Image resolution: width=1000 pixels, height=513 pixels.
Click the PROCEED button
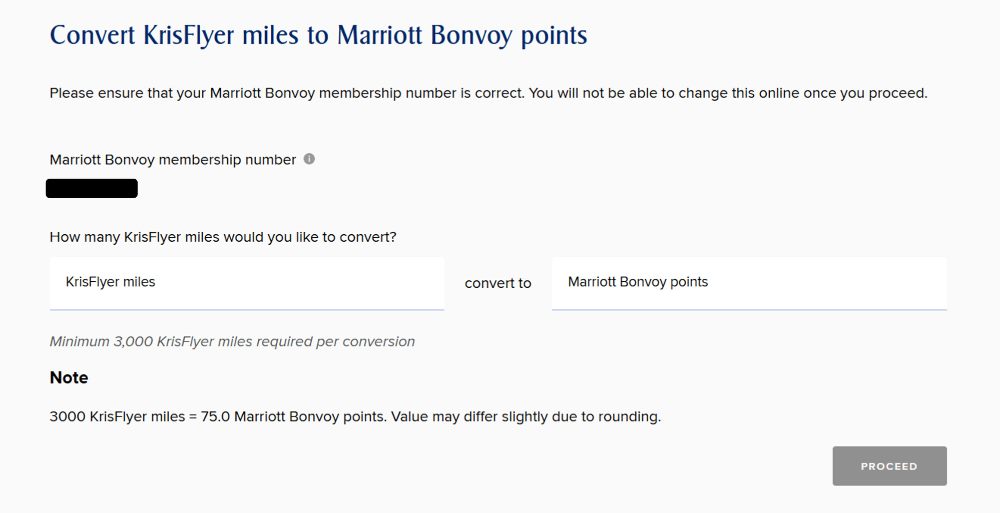point(889,466)
